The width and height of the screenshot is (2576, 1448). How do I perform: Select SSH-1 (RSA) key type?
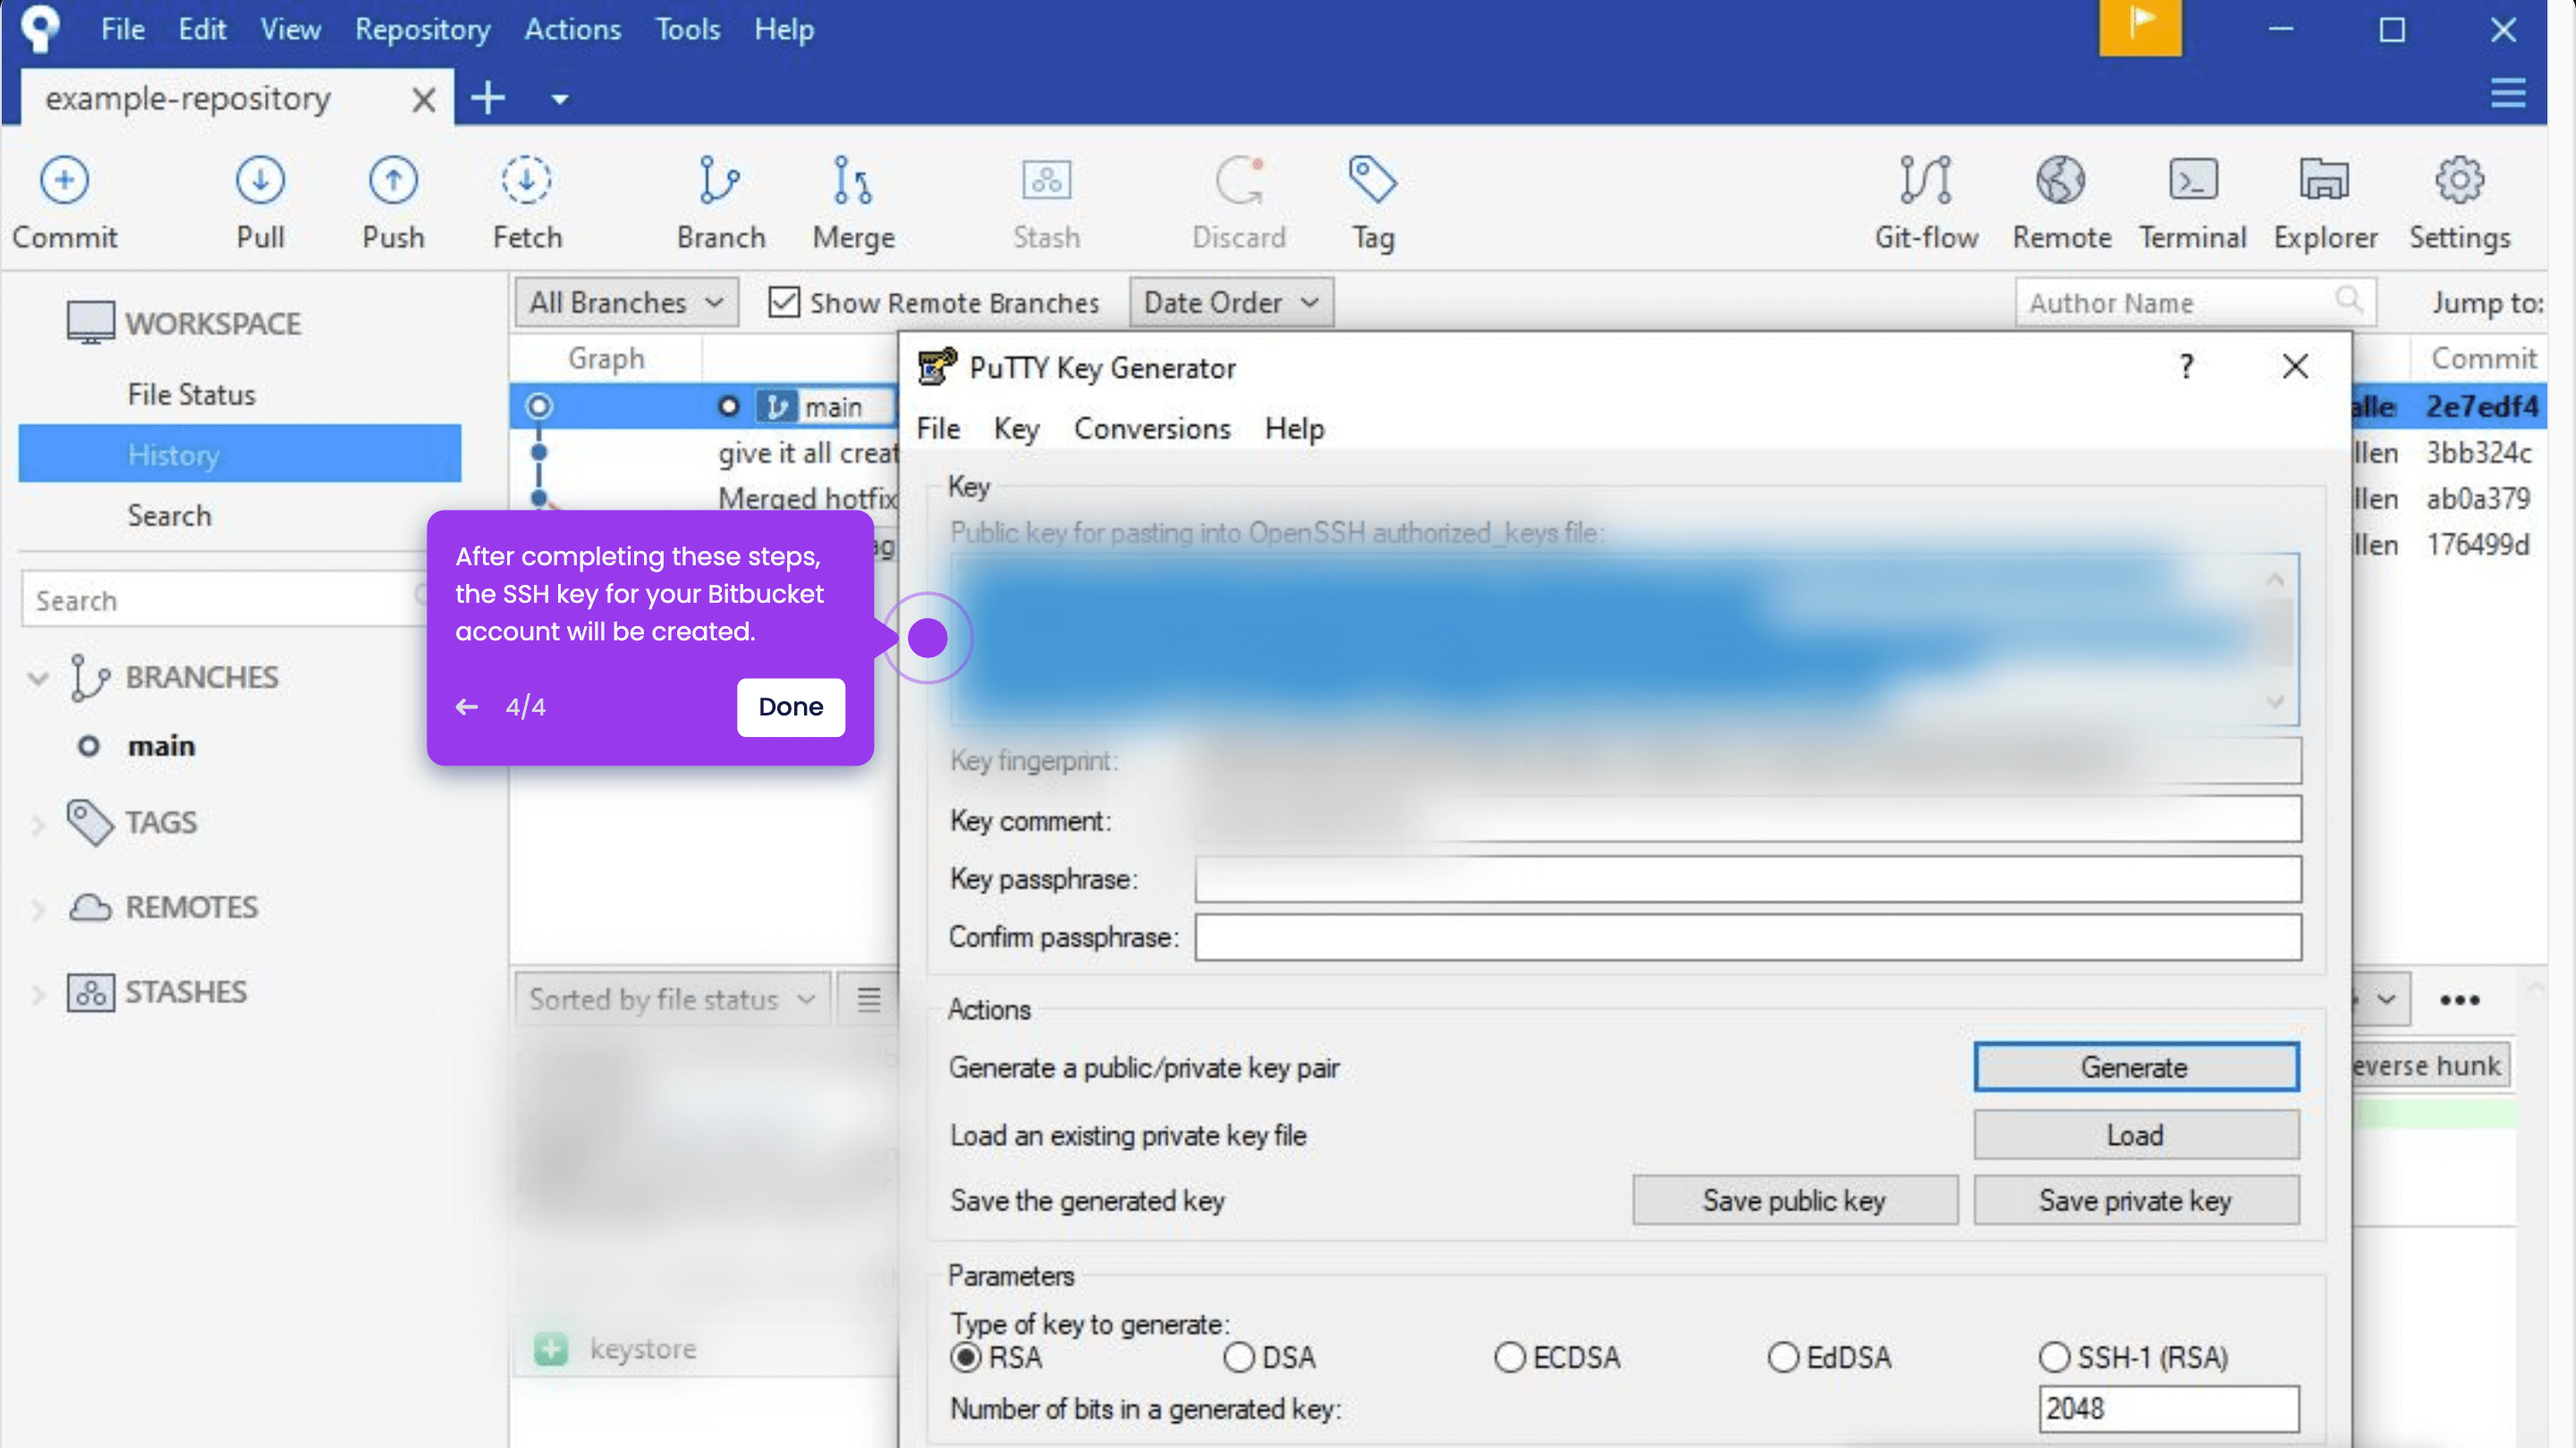(x=2054, y=1357)
